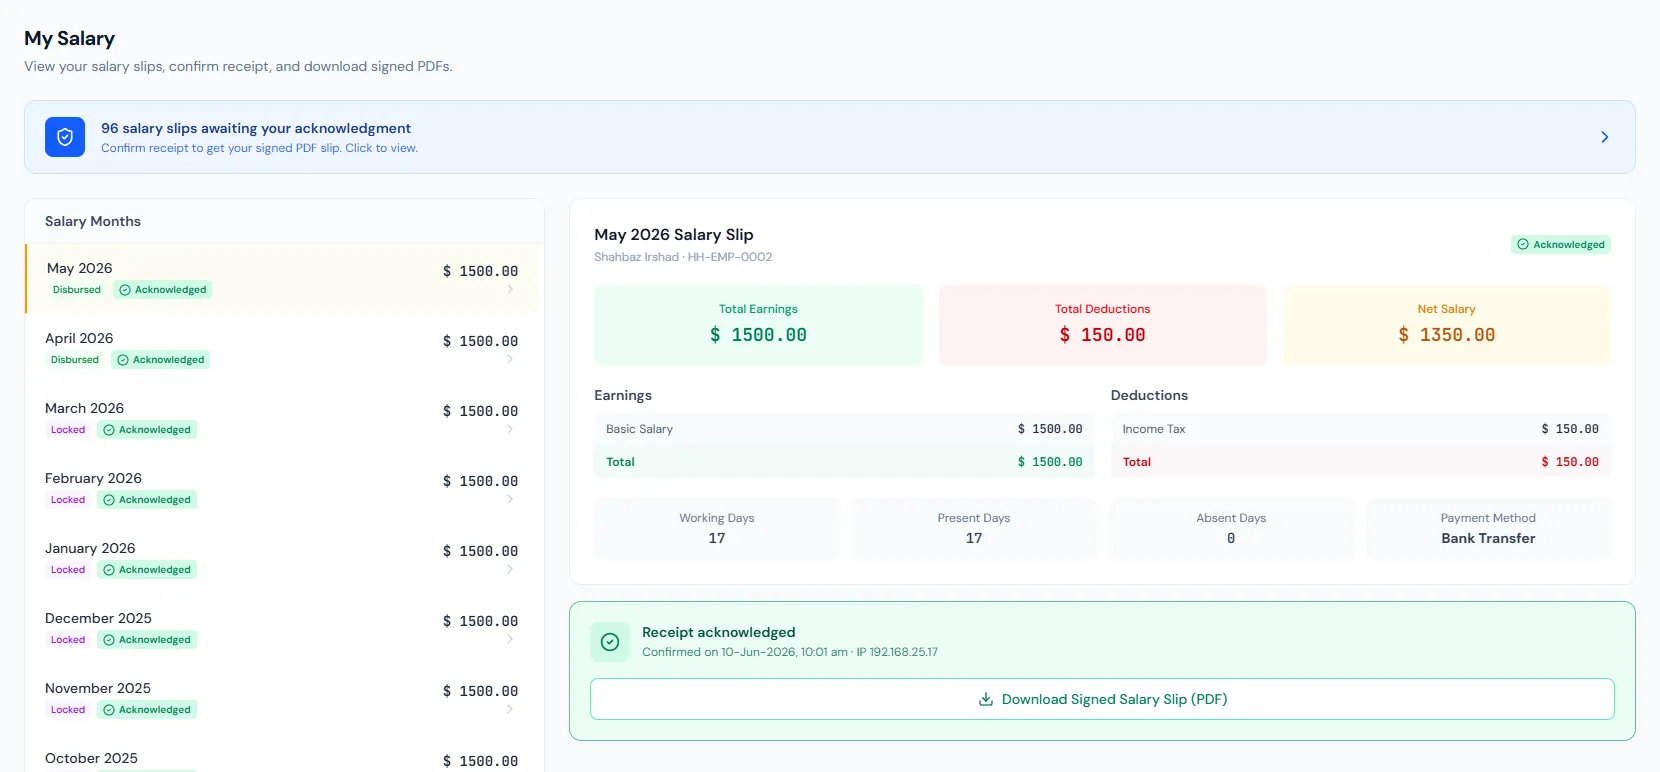Click the Acknowledged badge on the slip header
The width and height of the screenshot is (1660, 772).
(x=1561, y=244)
